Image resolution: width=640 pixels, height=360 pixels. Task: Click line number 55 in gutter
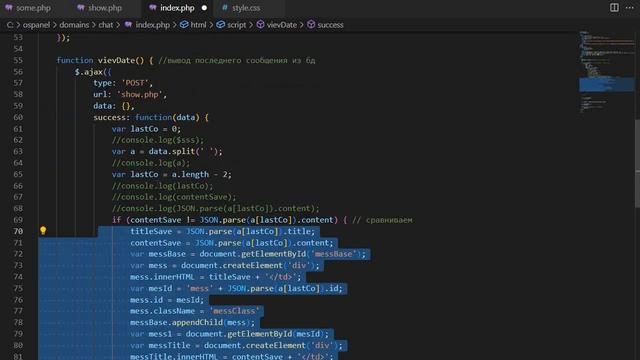(x=18, y=60)
